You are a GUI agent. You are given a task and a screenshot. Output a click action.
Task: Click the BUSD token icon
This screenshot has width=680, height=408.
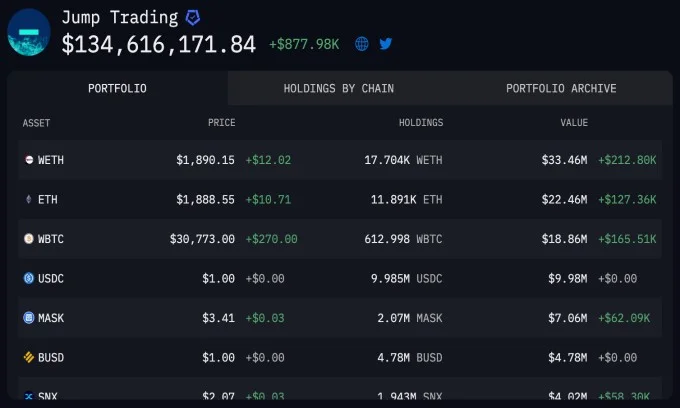click(28, 357)
